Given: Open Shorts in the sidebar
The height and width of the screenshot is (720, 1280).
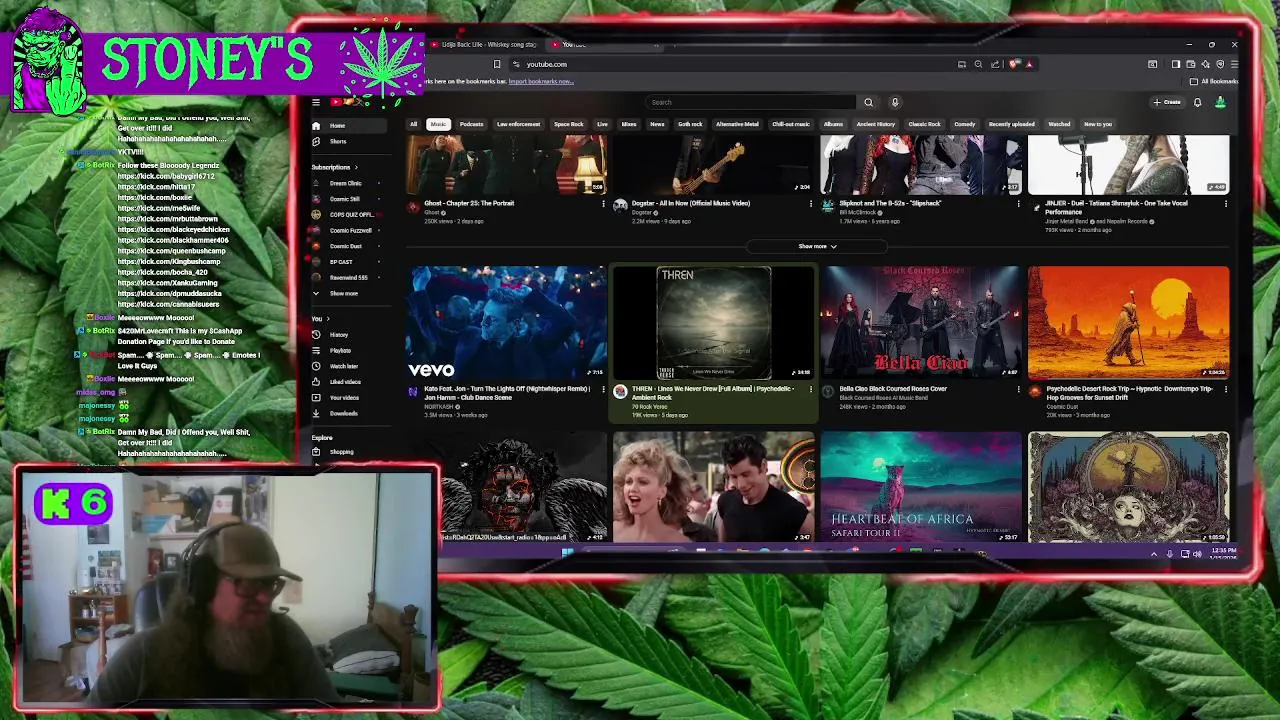Looking at the screenshot, I should click(x=348, y=141).
